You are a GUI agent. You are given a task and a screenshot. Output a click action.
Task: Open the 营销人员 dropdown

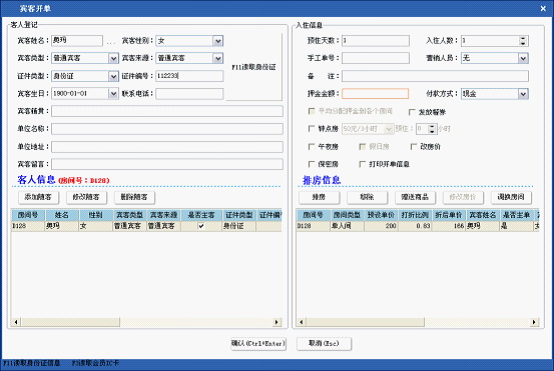tap(523, 58)
